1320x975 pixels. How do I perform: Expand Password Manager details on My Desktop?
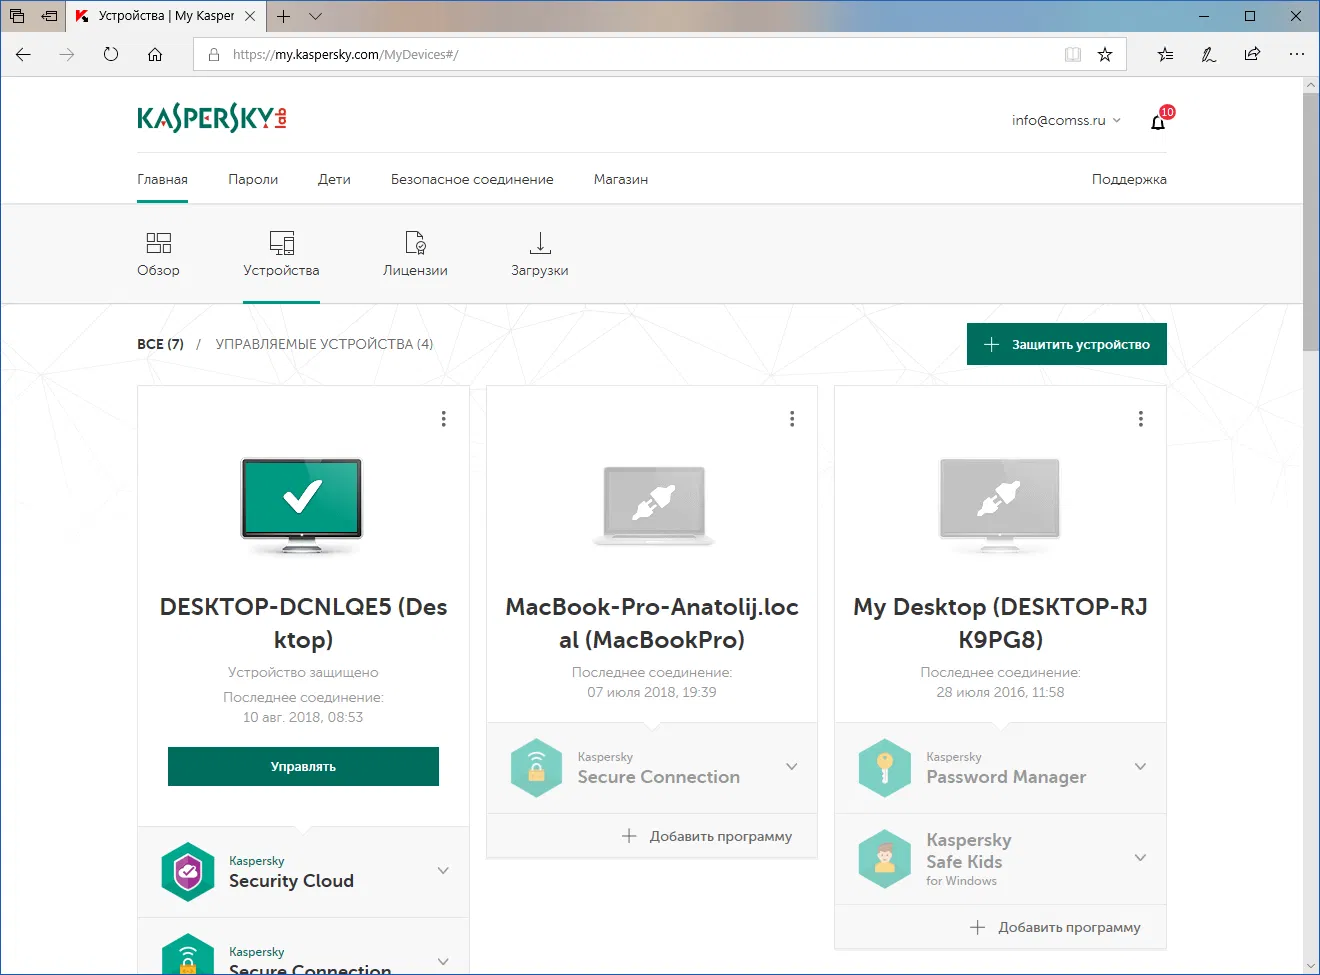coord(1139,767)
